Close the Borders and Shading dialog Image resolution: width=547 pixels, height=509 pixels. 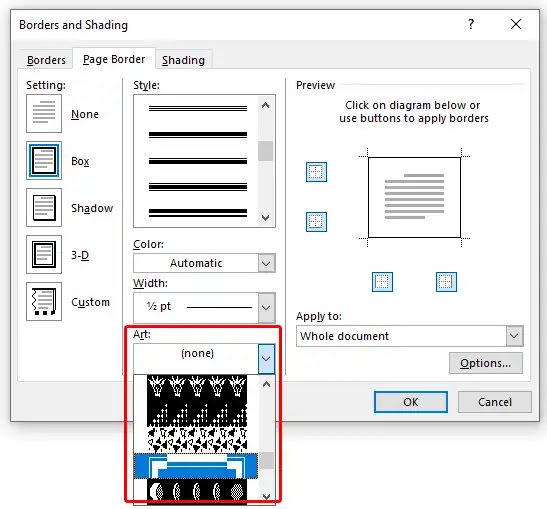(516, 24)
